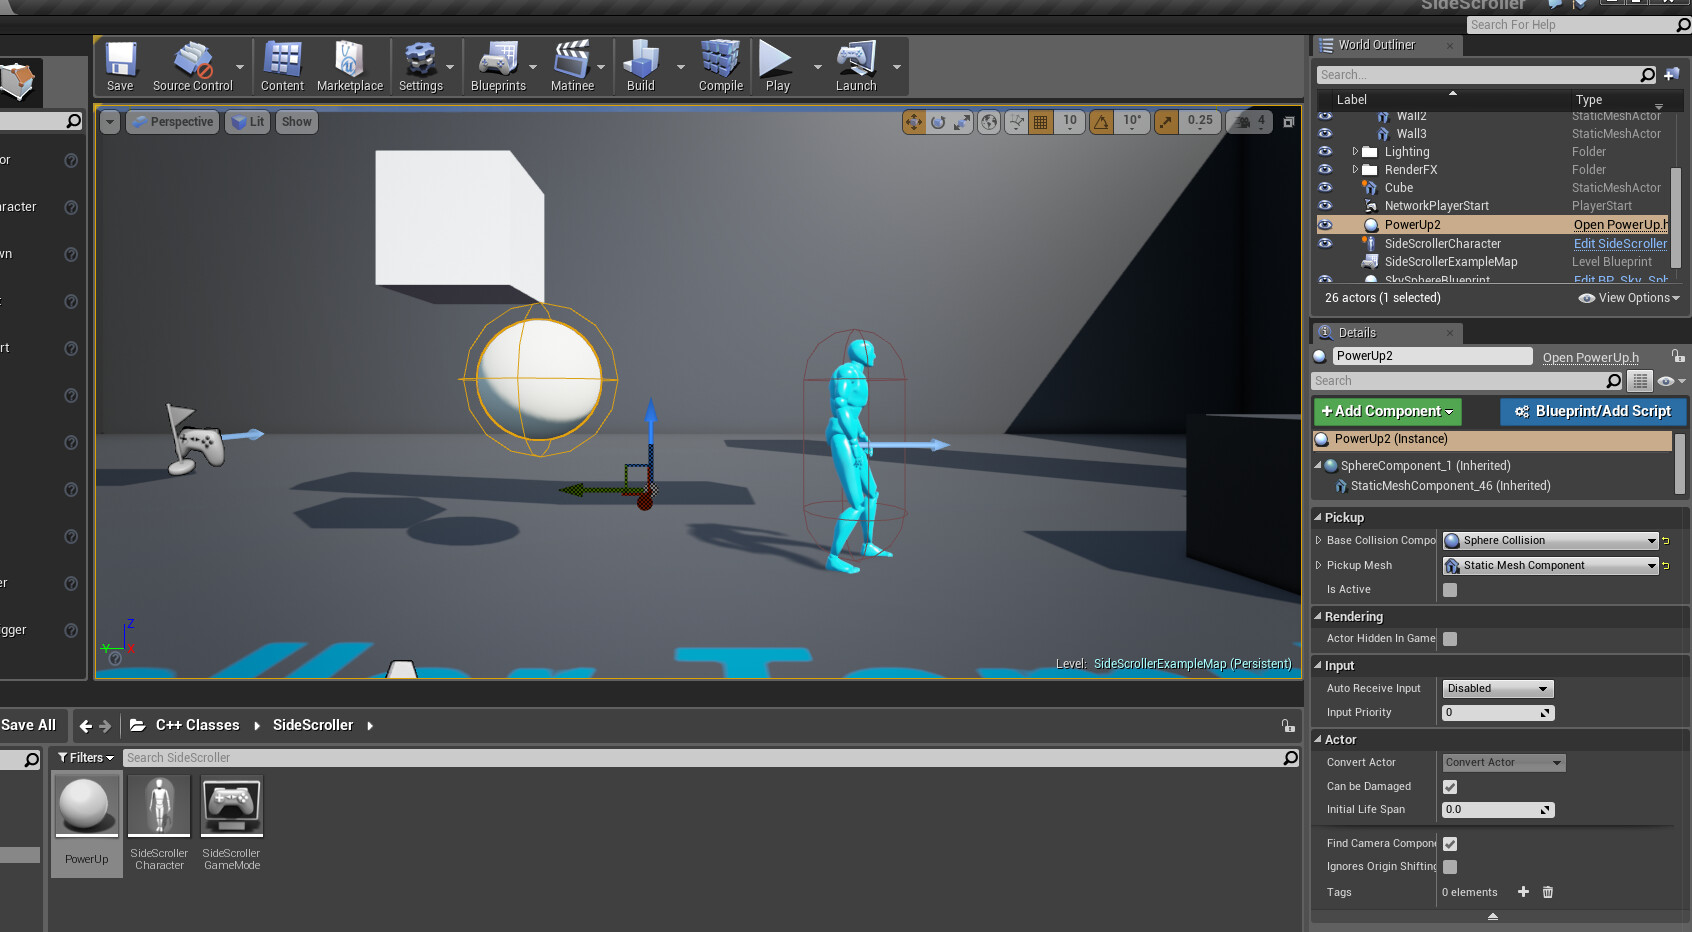
Task: Select the scale gizmo mode
Action: pyautogui.click(x=962, y=122)
